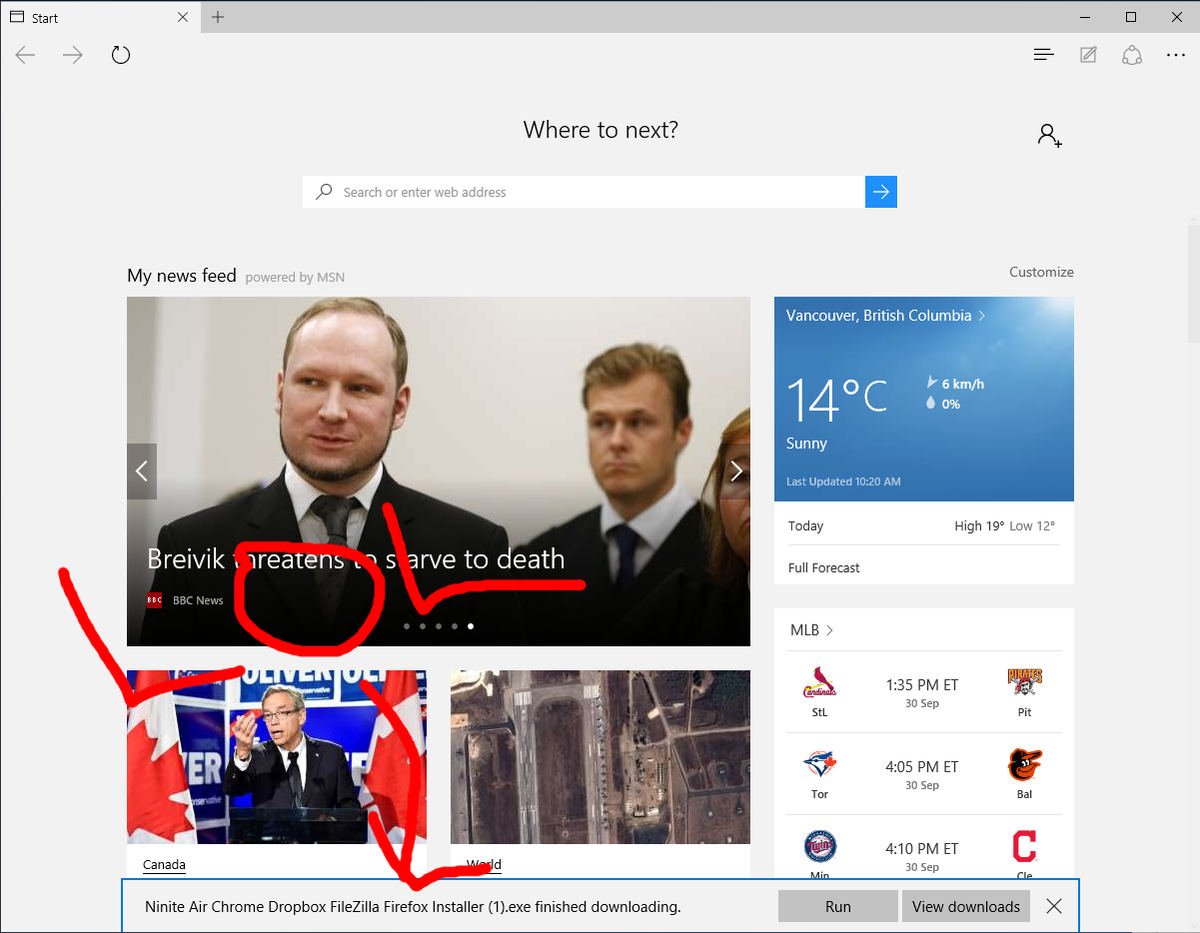Viewport: 1200px width, 933px height.
Task: Select the Start tab
Action: click(98, 17)
